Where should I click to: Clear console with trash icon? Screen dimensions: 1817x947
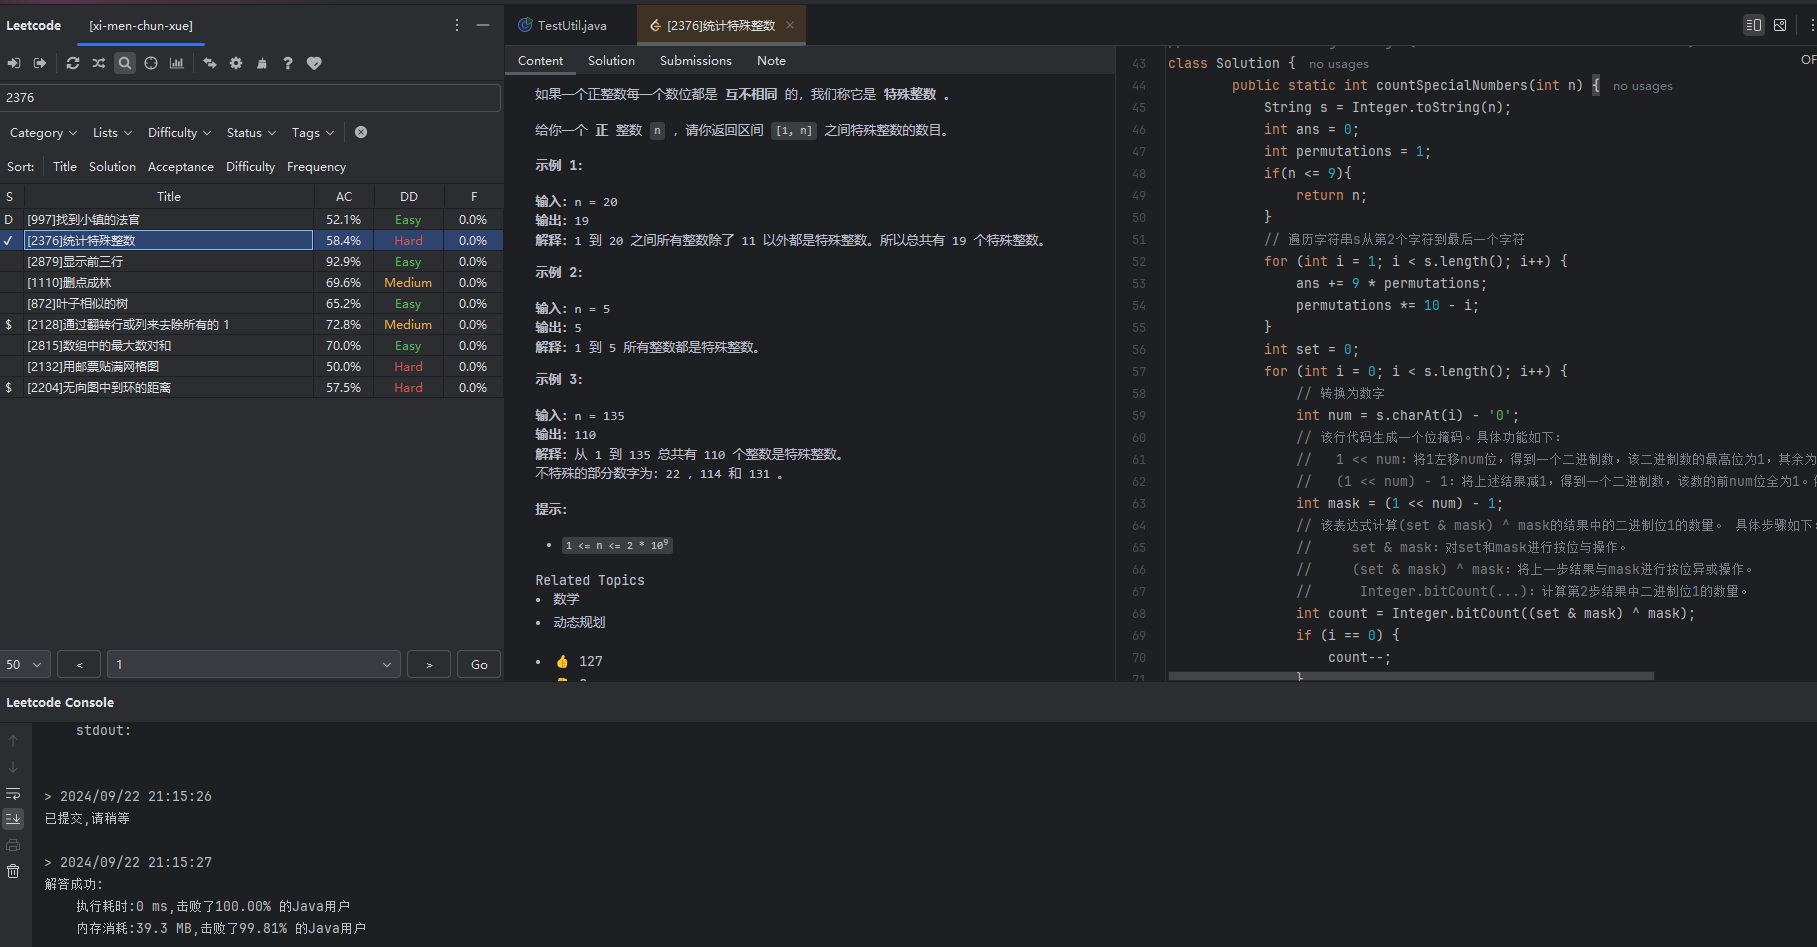13,871
